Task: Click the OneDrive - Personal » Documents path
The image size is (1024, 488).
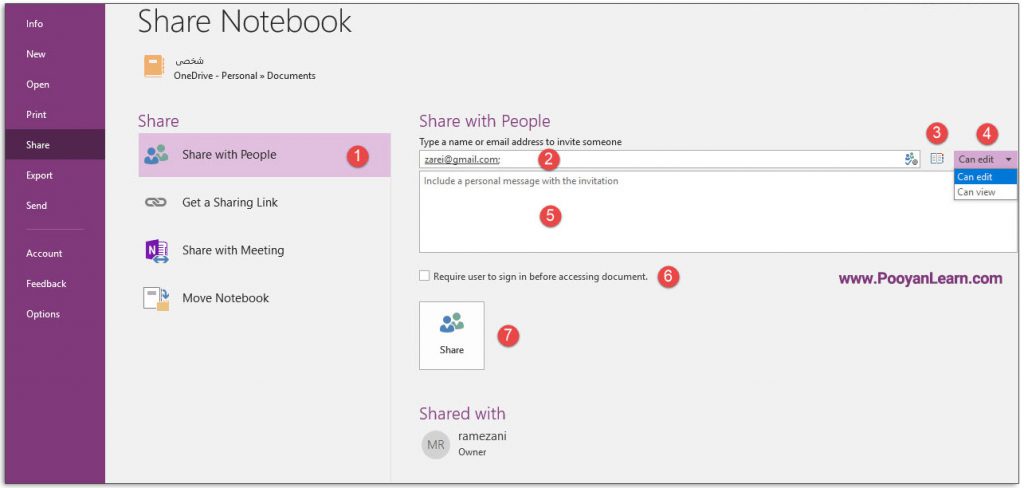Action: coord(244,76)
